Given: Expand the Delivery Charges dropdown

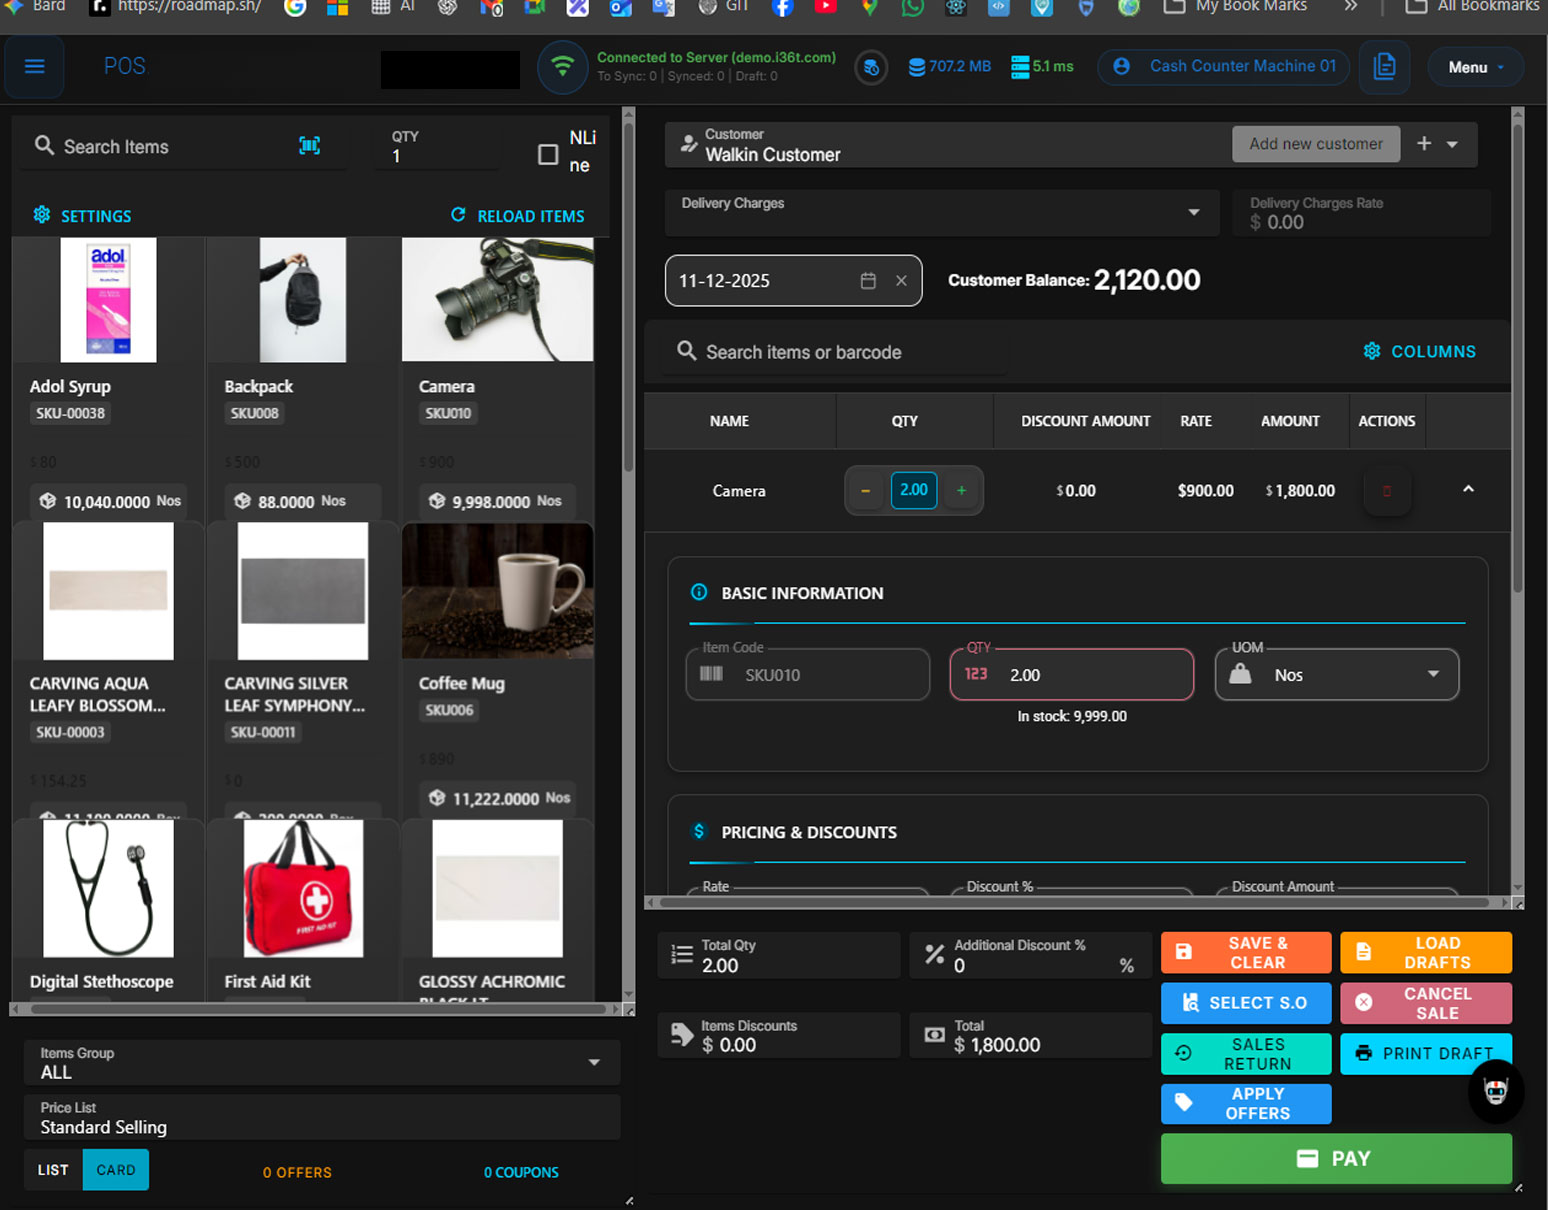Looking at the screenshot, I should (1193, 213).
